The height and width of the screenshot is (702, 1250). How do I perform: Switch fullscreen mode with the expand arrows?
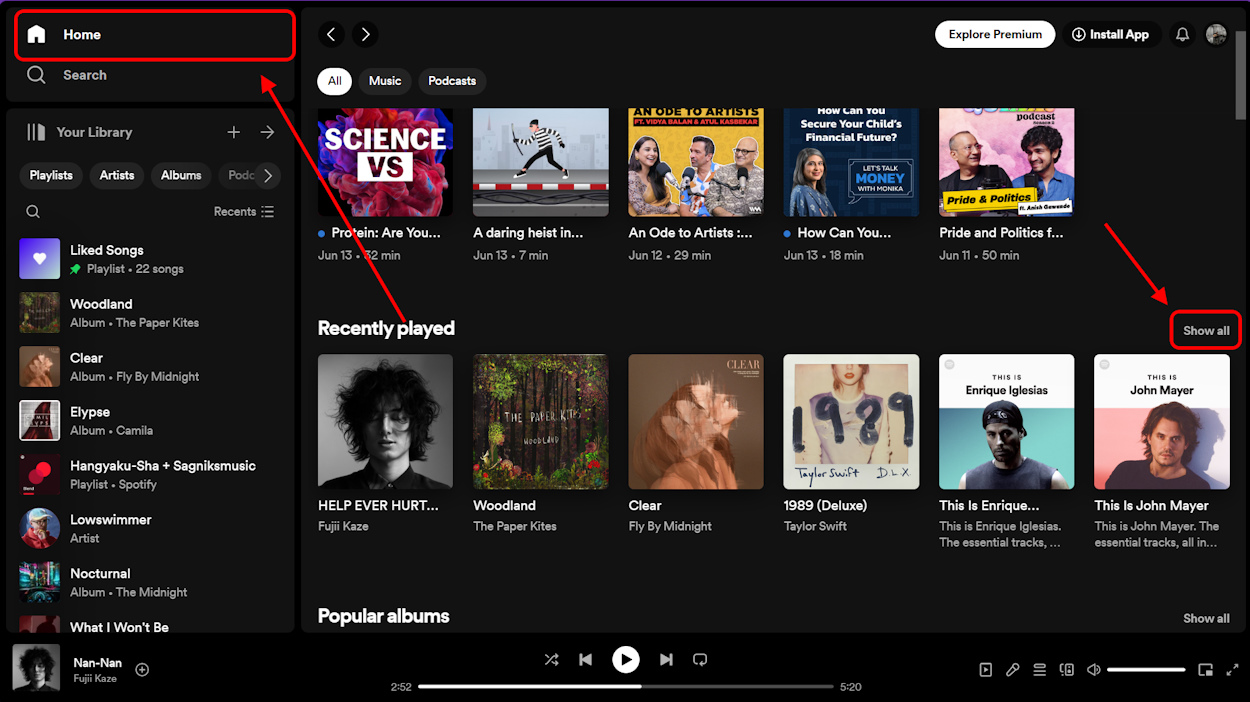(1232, 669)
